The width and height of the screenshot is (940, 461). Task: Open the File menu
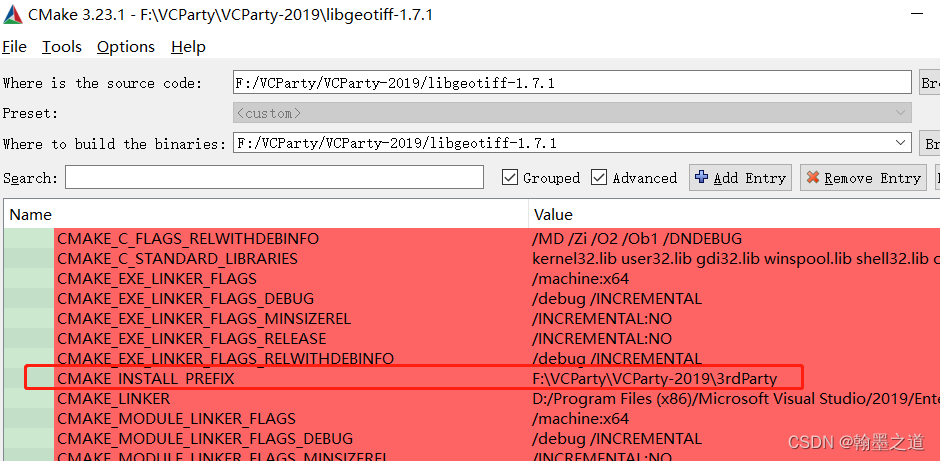click(14, 47)
